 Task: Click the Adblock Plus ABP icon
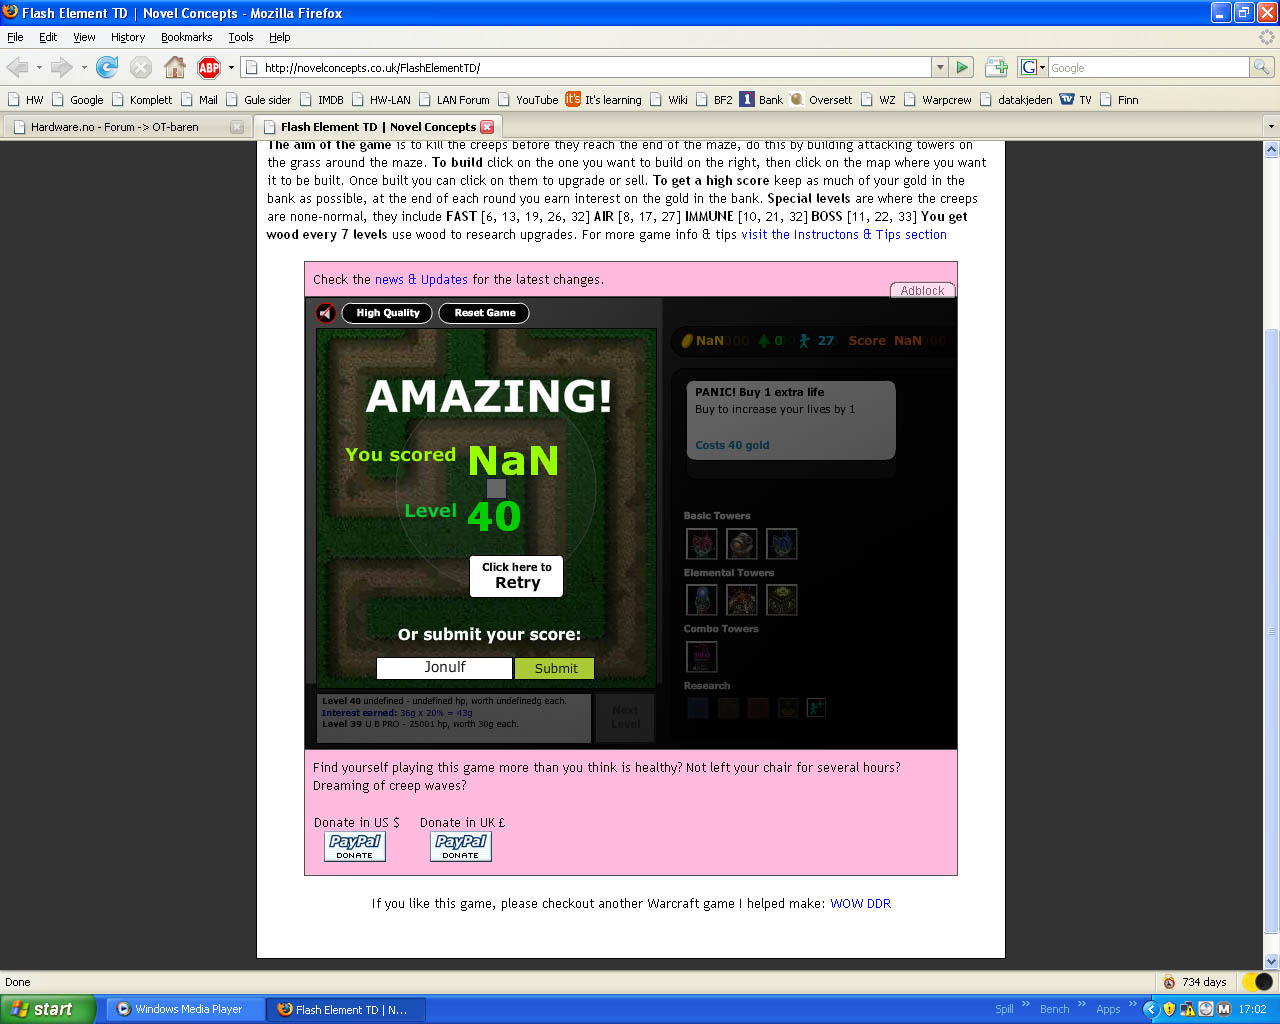[x=209, y=68]
